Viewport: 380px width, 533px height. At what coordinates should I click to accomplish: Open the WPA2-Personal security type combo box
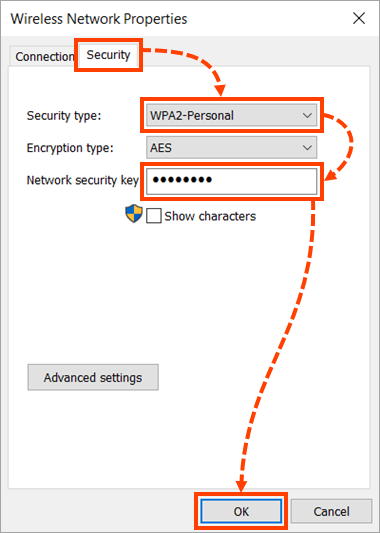tap(231, 116)
